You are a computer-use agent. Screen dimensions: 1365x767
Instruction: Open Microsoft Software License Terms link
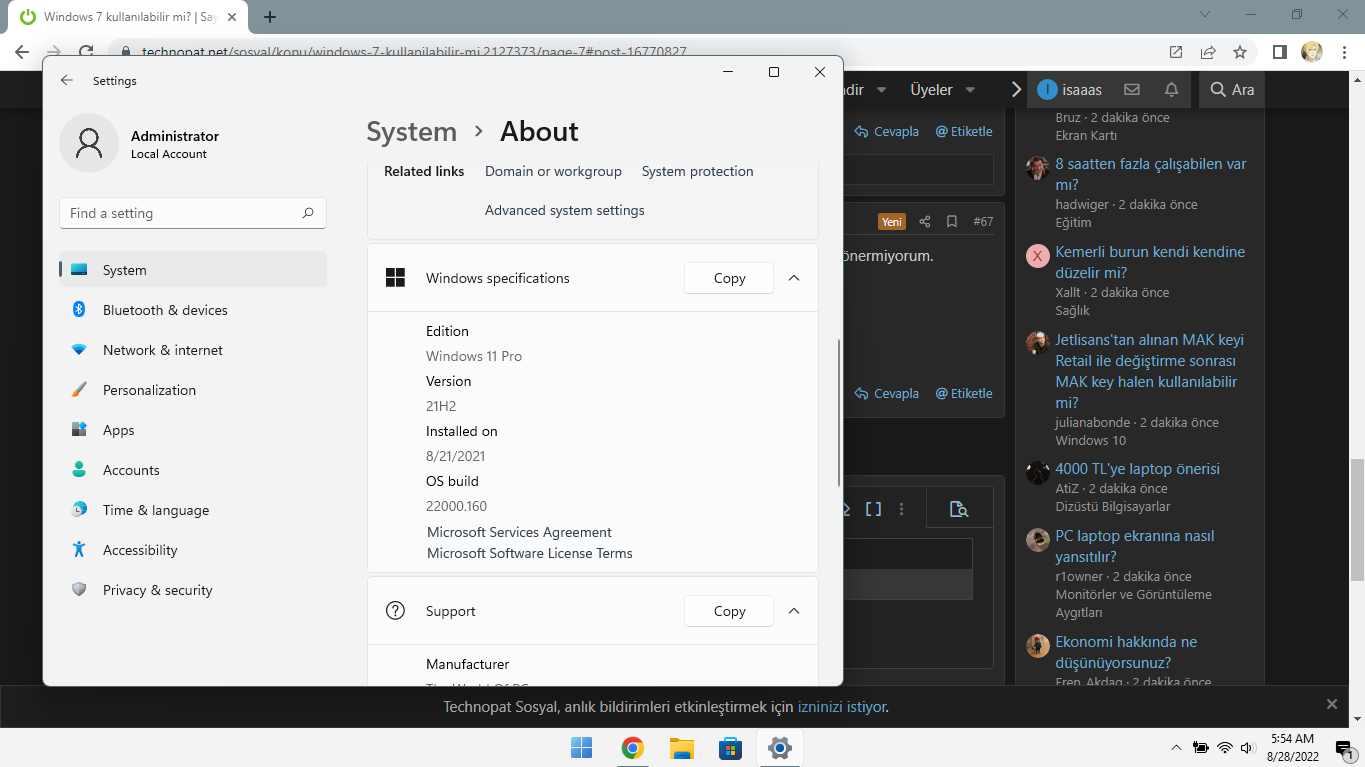530,553
